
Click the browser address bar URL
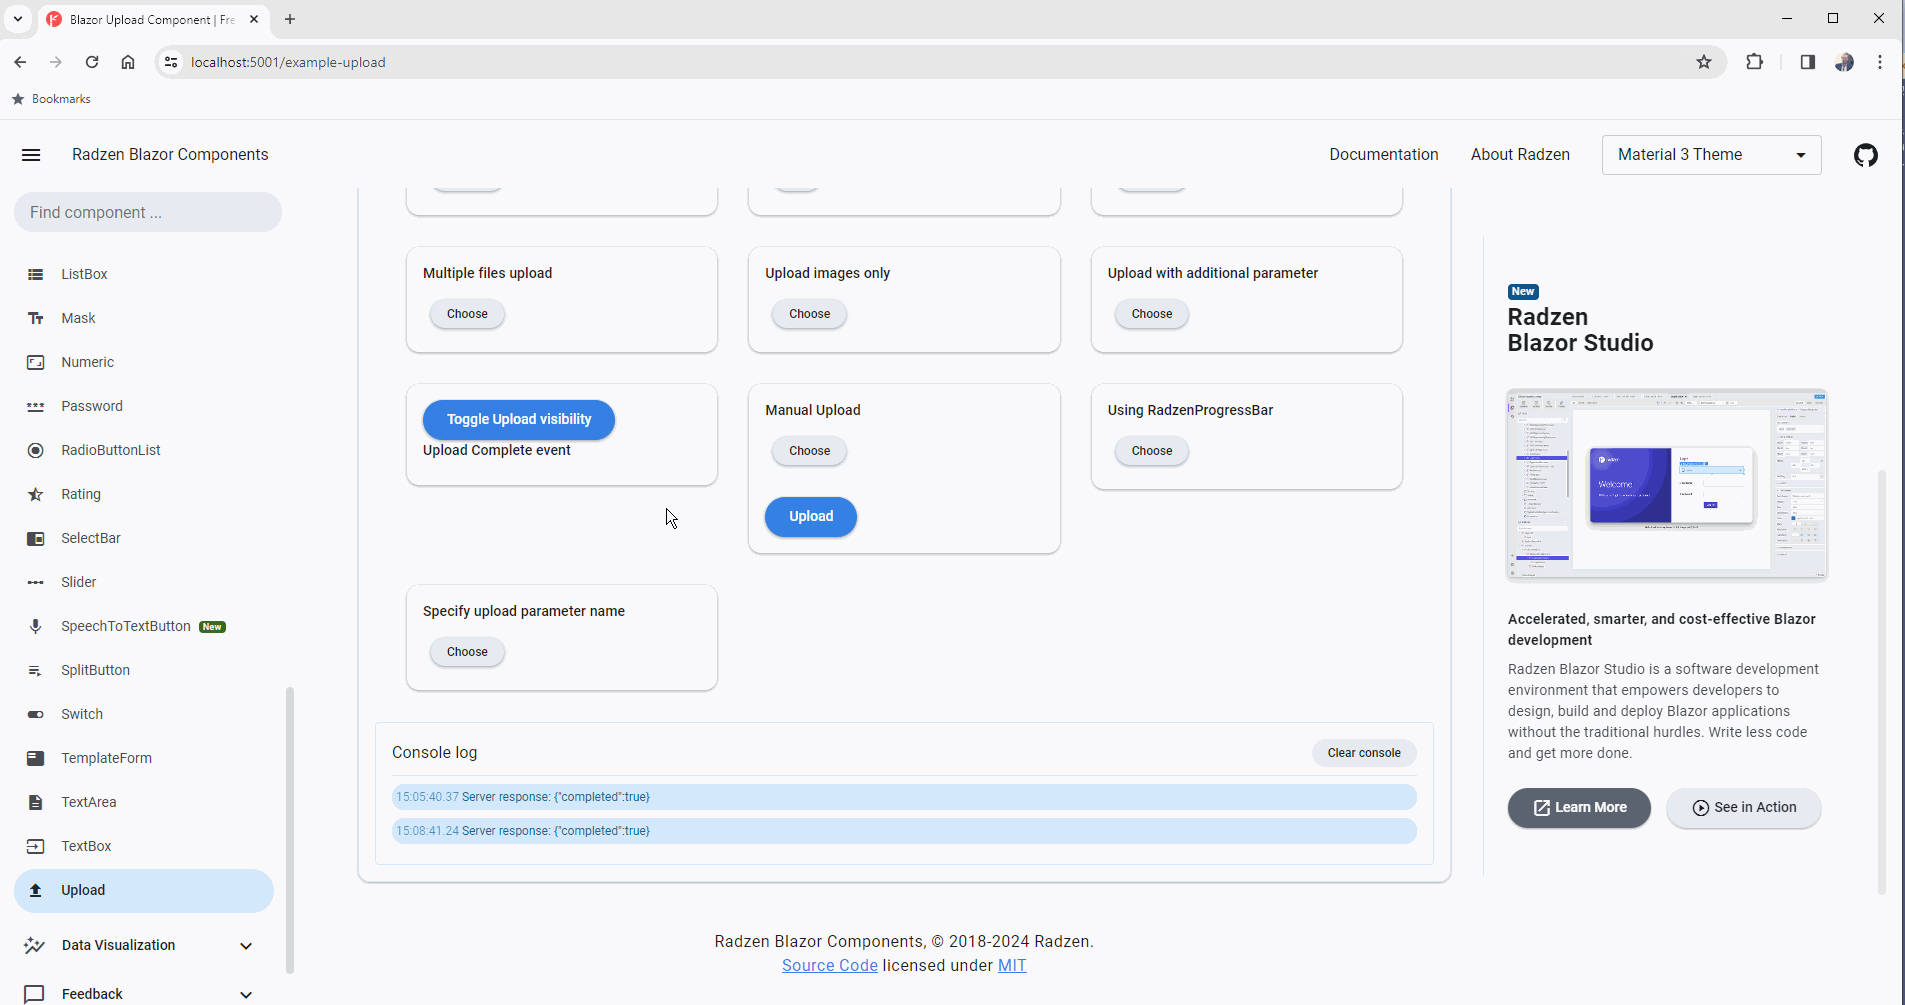coord(288,62)
